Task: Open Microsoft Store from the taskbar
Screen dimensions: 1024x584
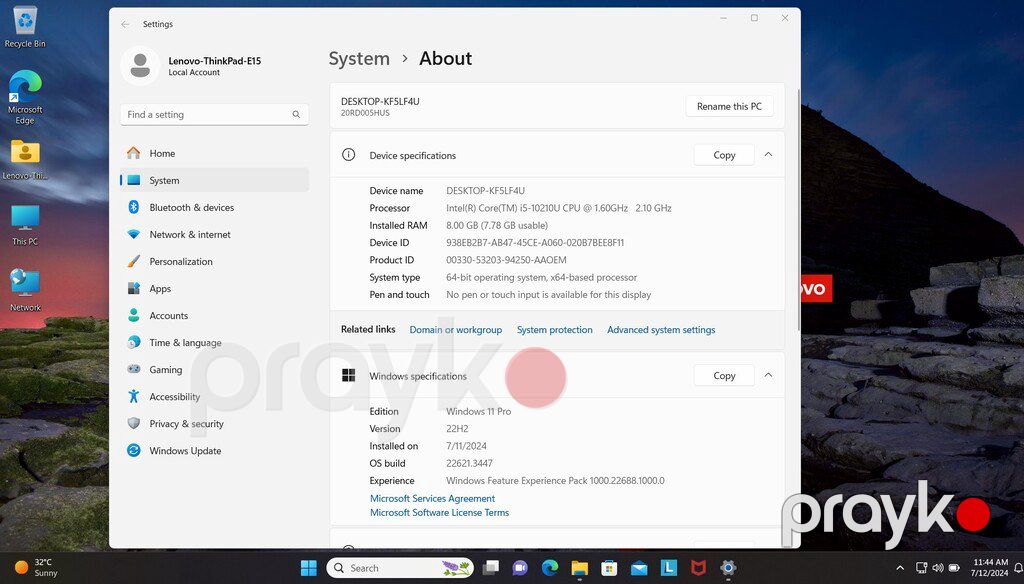Action: click(609, 568)
